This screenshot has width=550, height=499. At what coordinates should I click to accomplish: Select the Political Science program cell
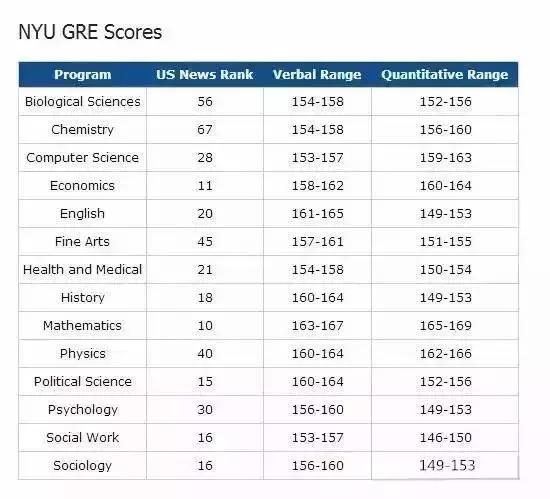click(x=82, y=382)
